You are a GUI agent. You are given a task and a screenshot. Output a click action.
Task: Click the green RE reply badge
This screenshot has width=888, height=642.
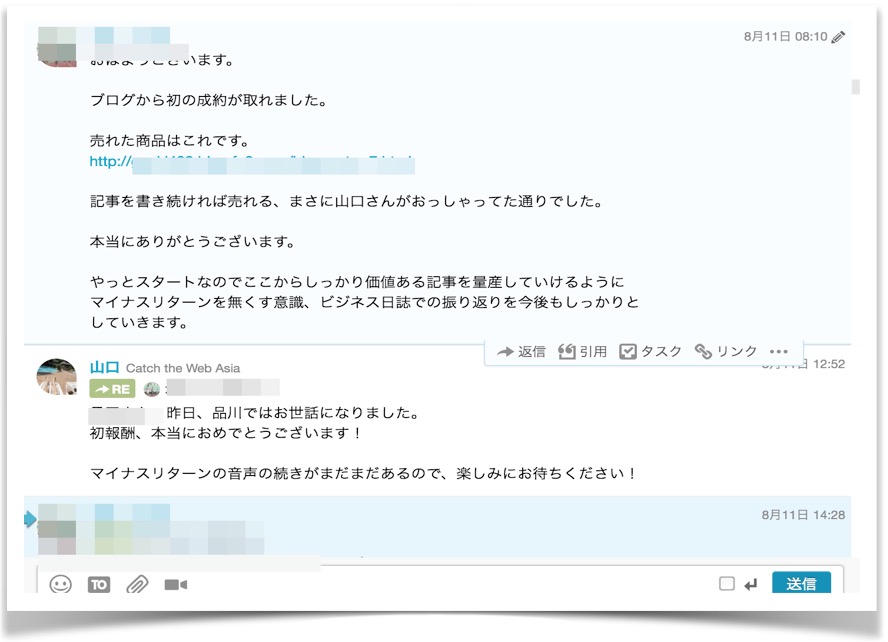pos(112,389)
